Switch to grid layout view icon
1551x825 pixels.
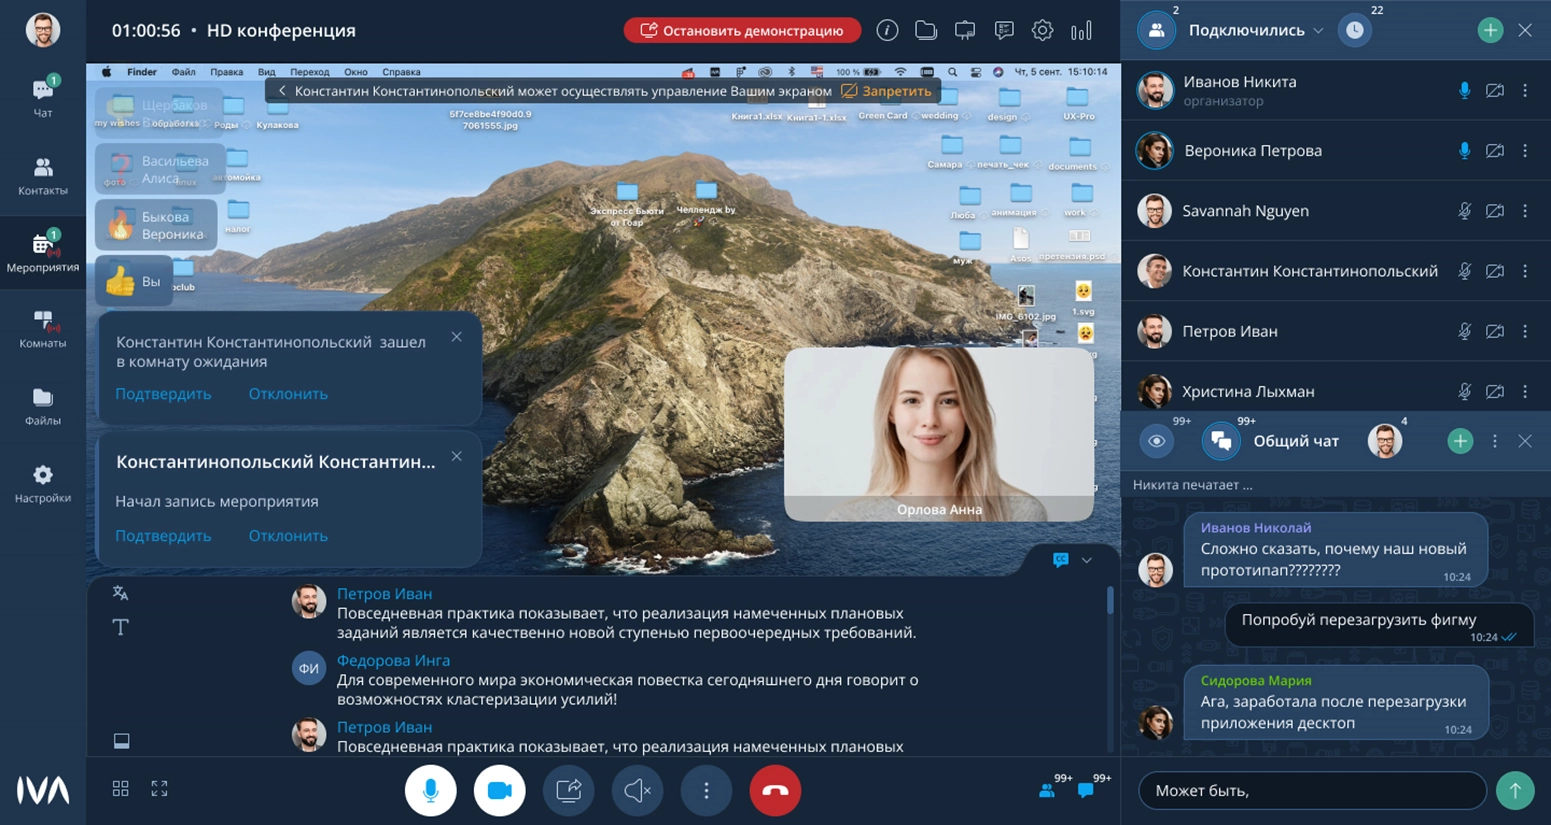121,789
